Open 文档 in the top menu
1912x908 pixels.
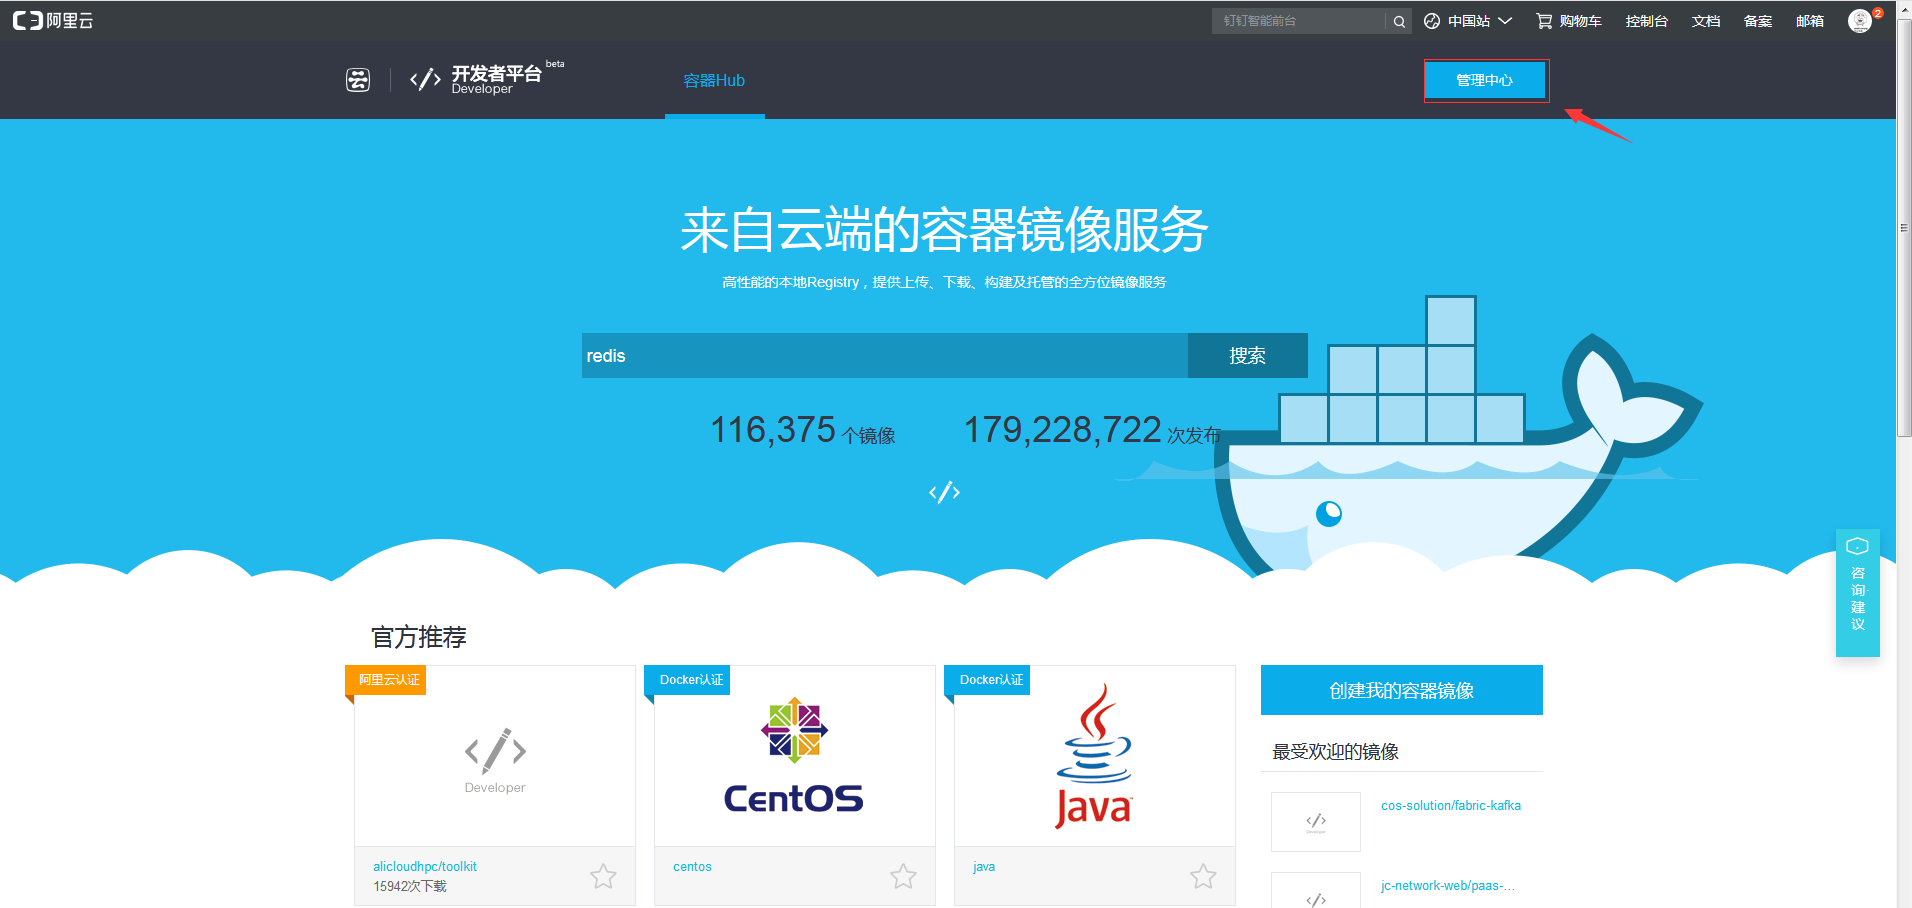(1705, 21)
